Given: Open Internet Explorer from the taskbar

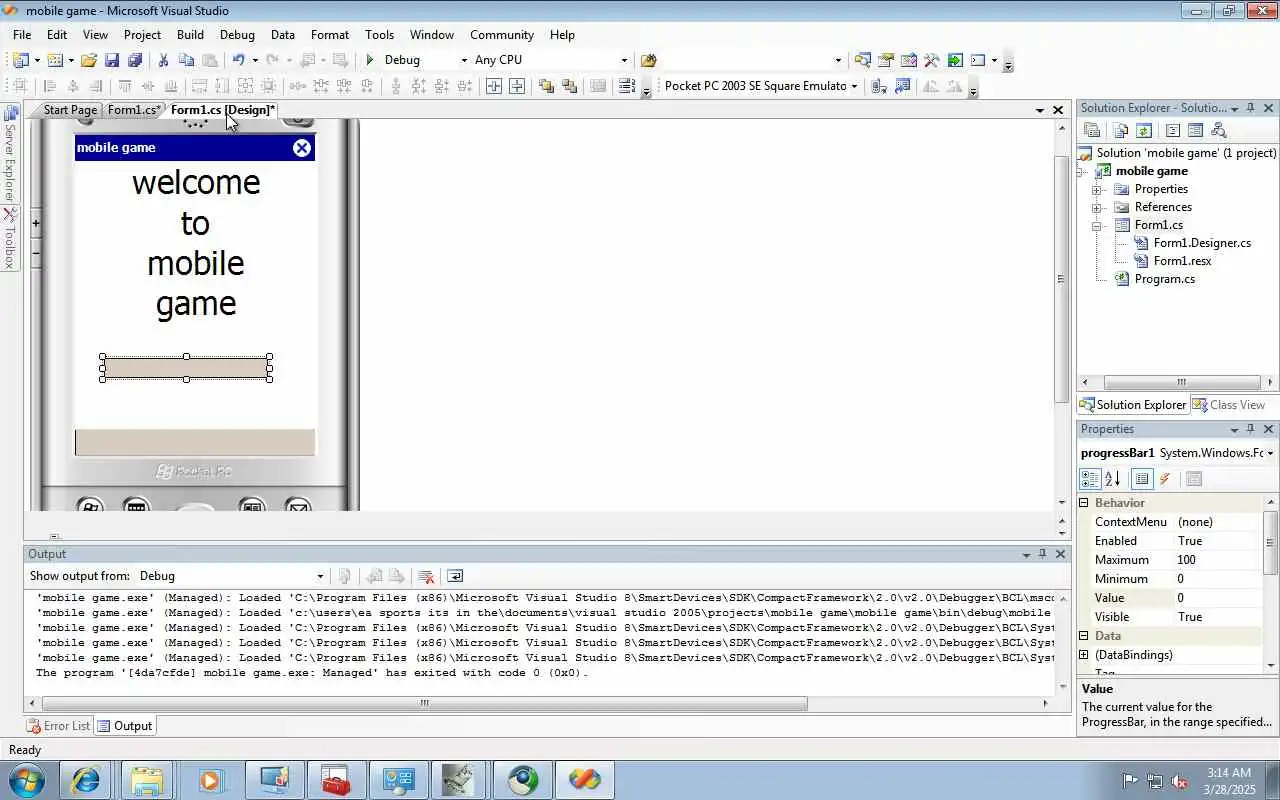Looking at the screenshot, I should click(85, 779).
